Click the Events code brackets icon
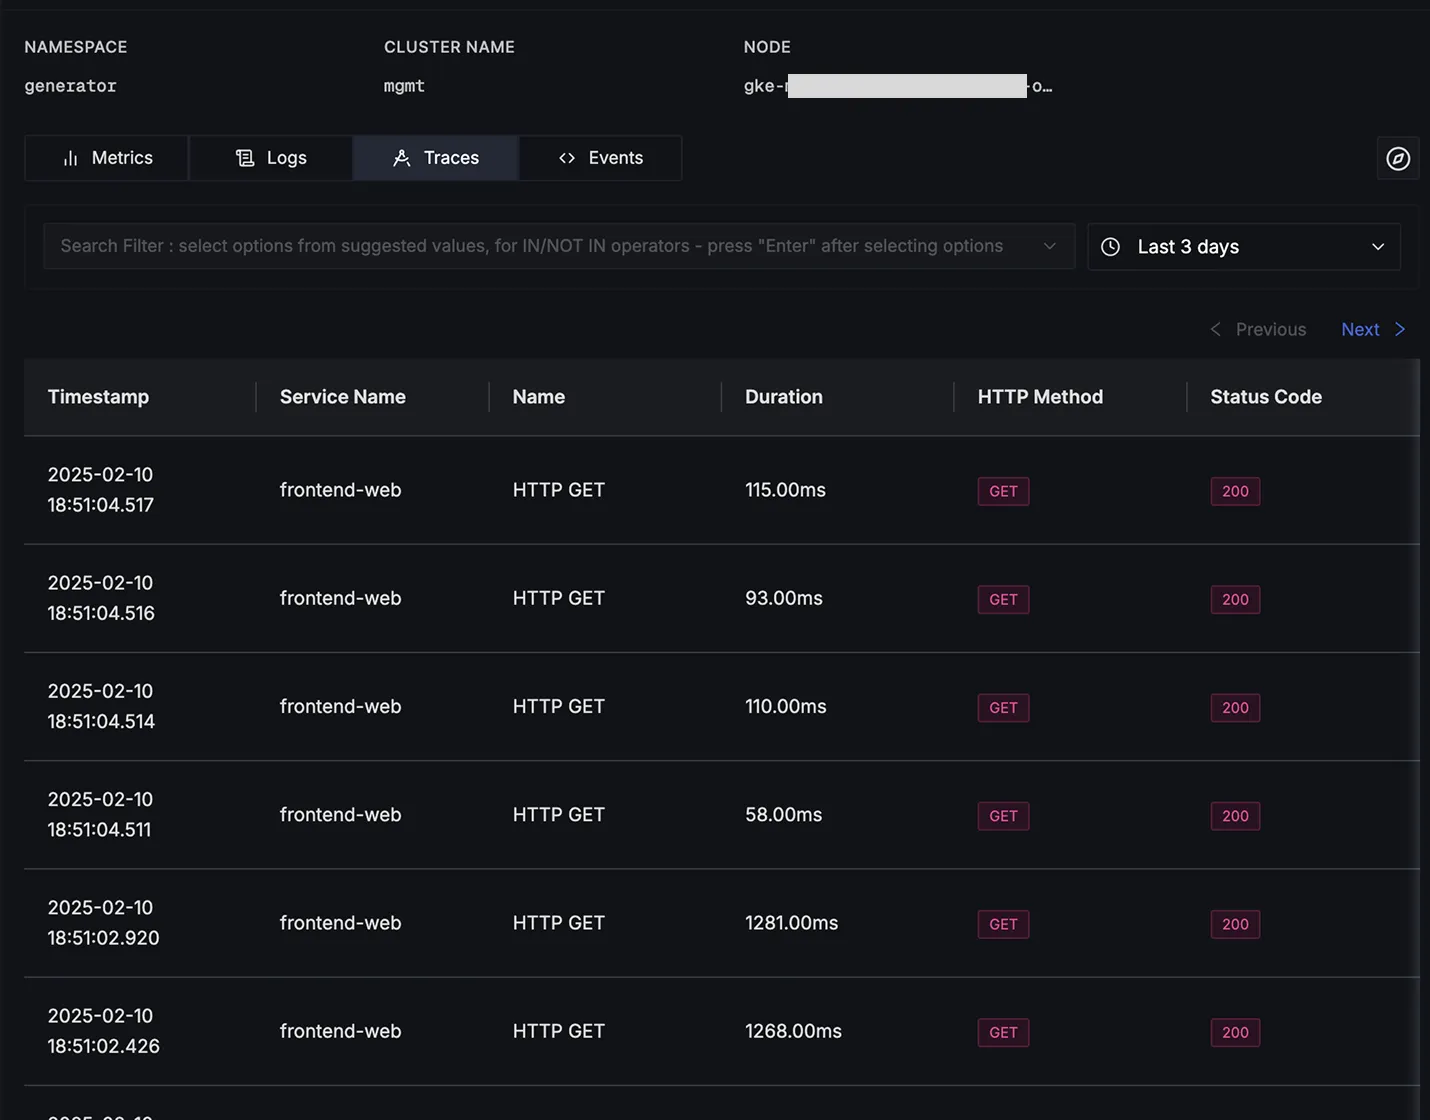 567,158
